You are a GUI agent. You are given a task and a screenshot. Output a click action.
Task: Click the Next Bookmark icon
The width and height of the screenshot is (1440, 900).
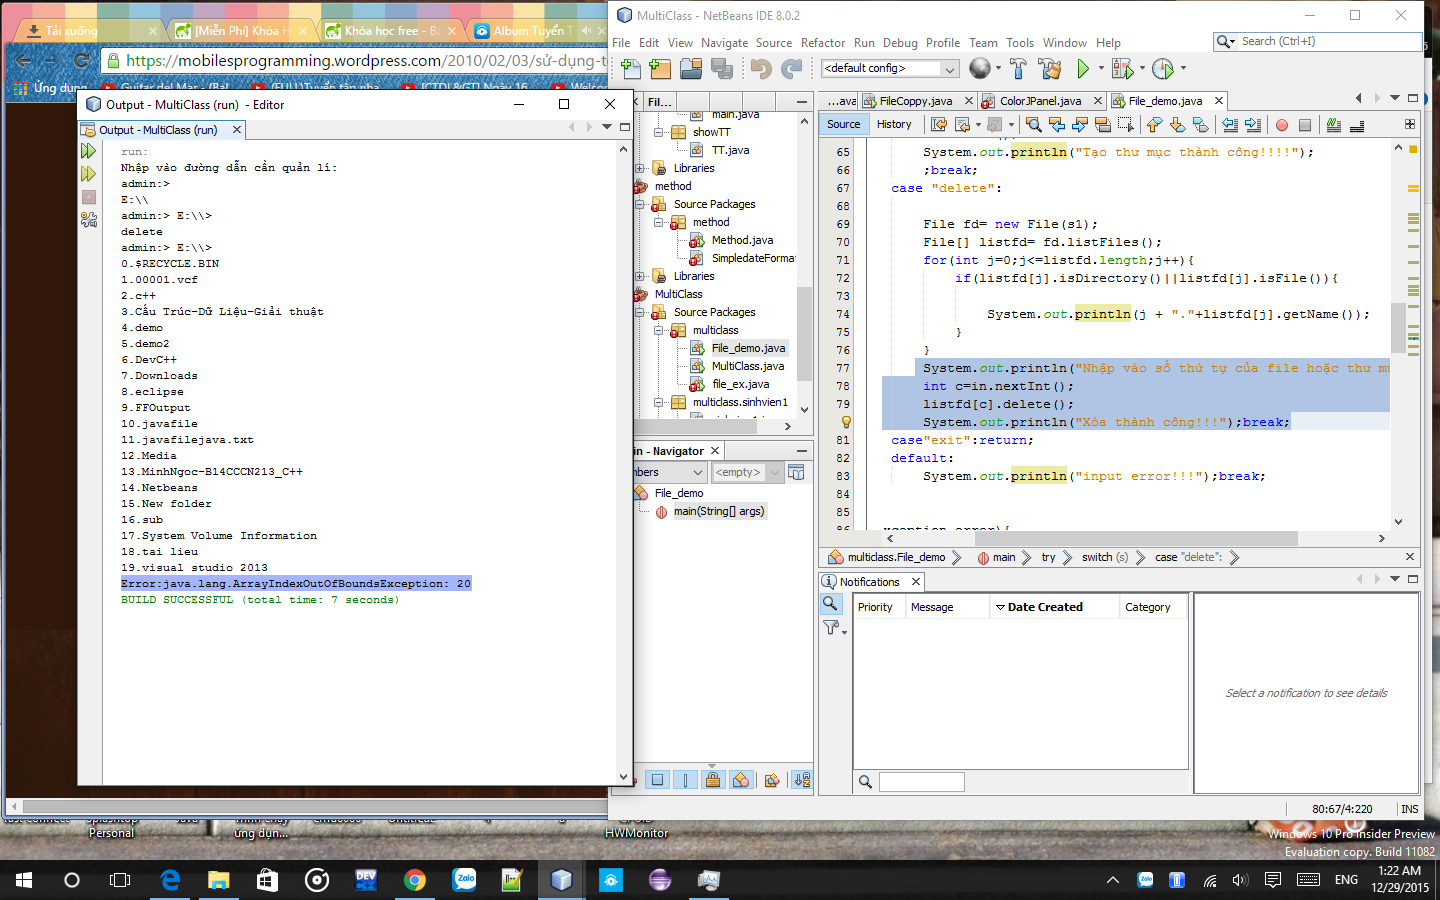coord(1178,124)
